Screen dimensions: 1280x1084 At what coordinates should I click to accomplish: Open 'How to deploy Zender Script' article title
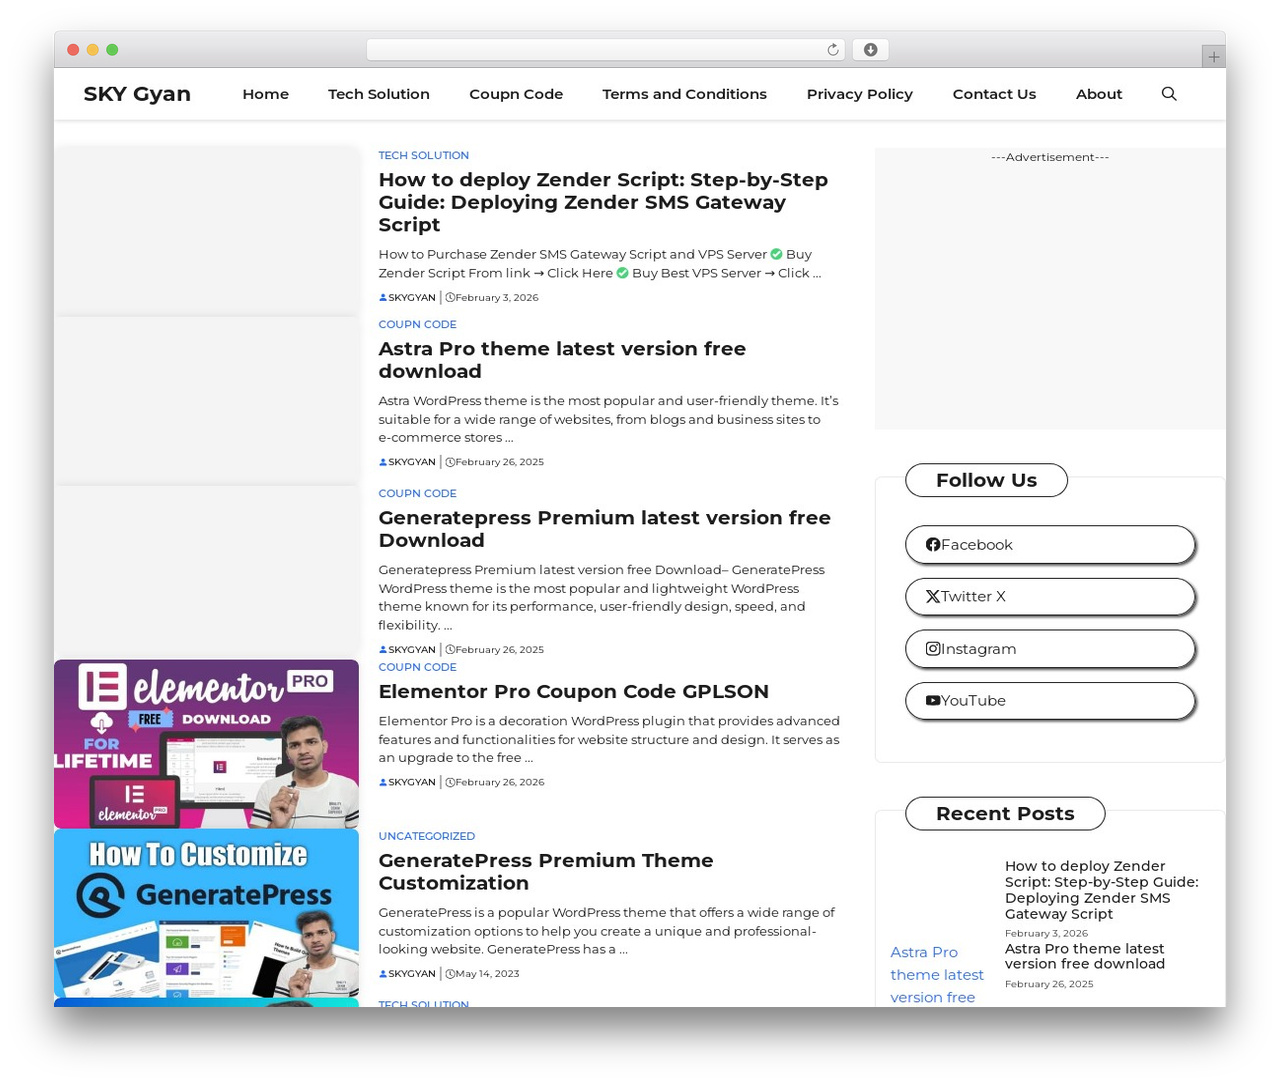[x=603, y=203]
